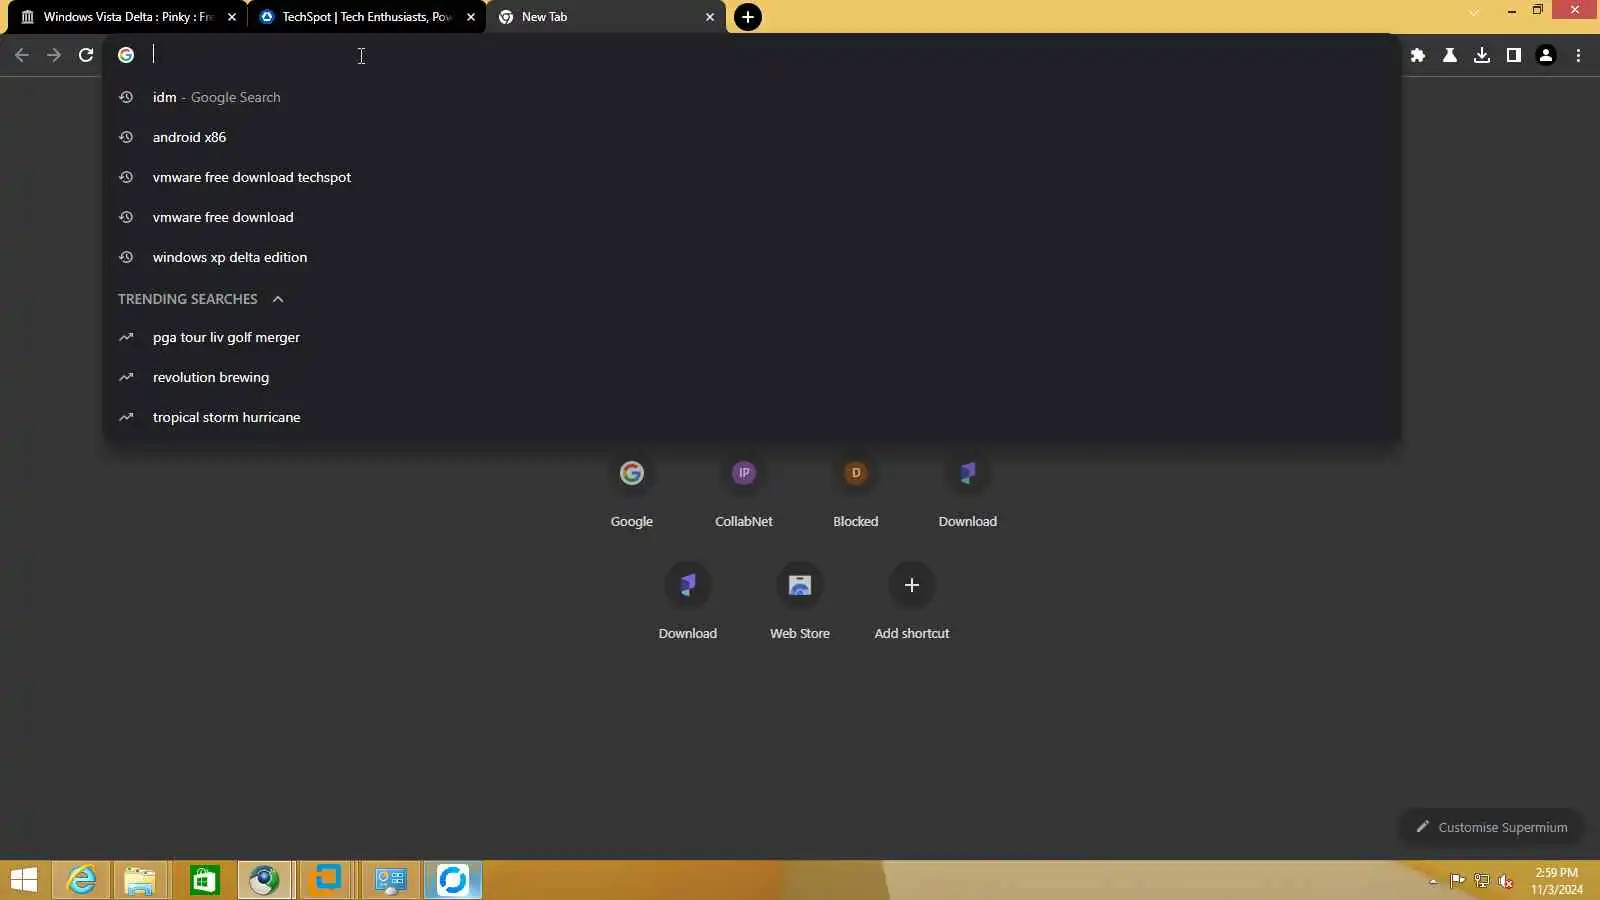This screenshot has width=1600, height=900.
Task: Pick 'vmware free download techspot' suggestion
Action: click(752, 177)
